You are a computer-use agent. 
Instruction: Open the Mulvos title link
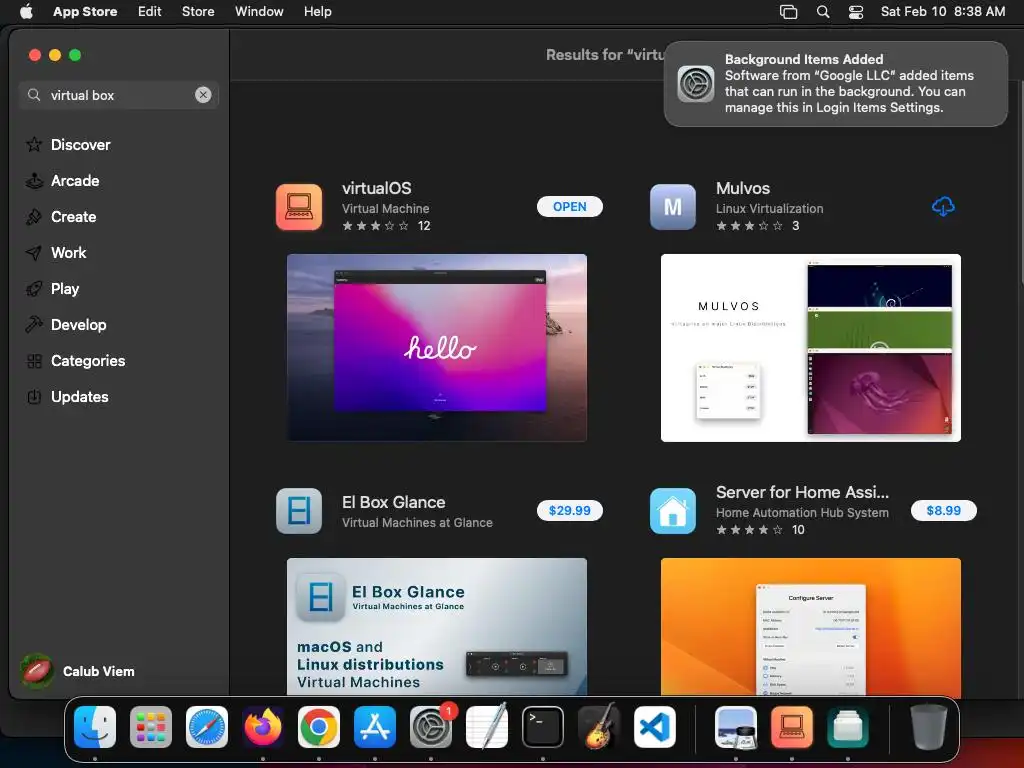point(743,188)
